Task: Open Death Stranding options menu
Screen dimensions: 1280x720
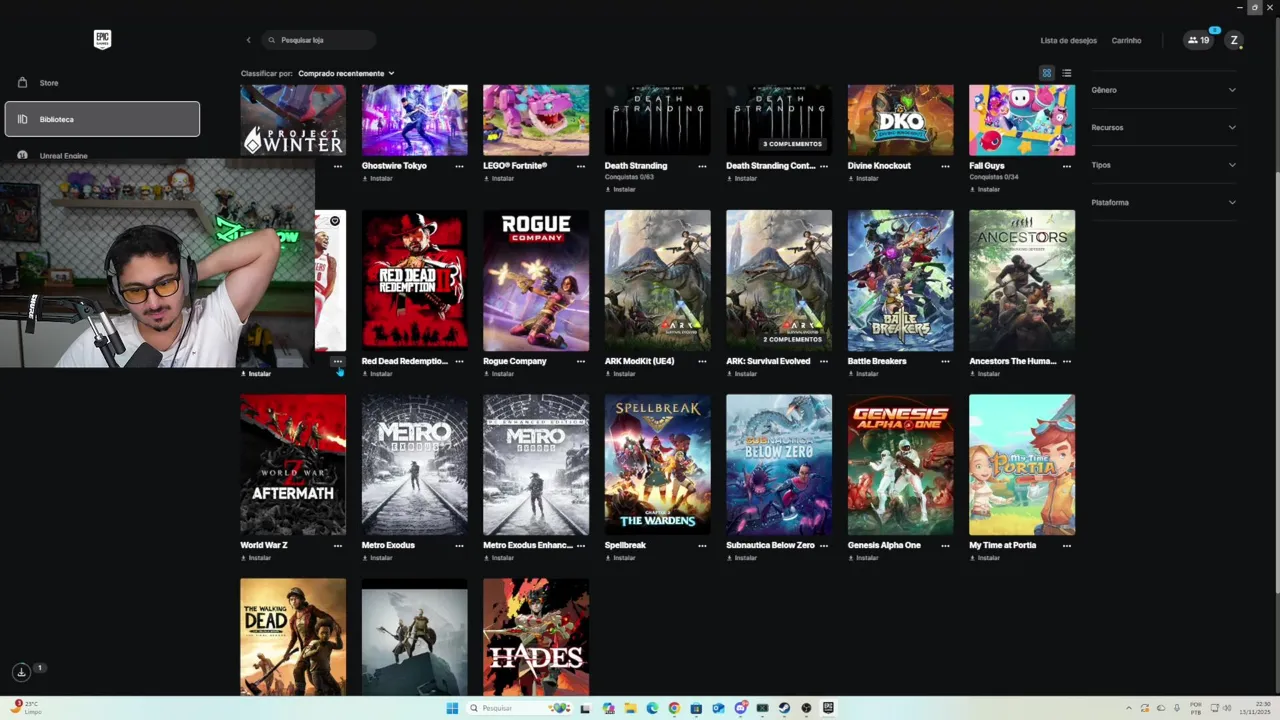Action: pyautogui.click(x=702, y=166)
